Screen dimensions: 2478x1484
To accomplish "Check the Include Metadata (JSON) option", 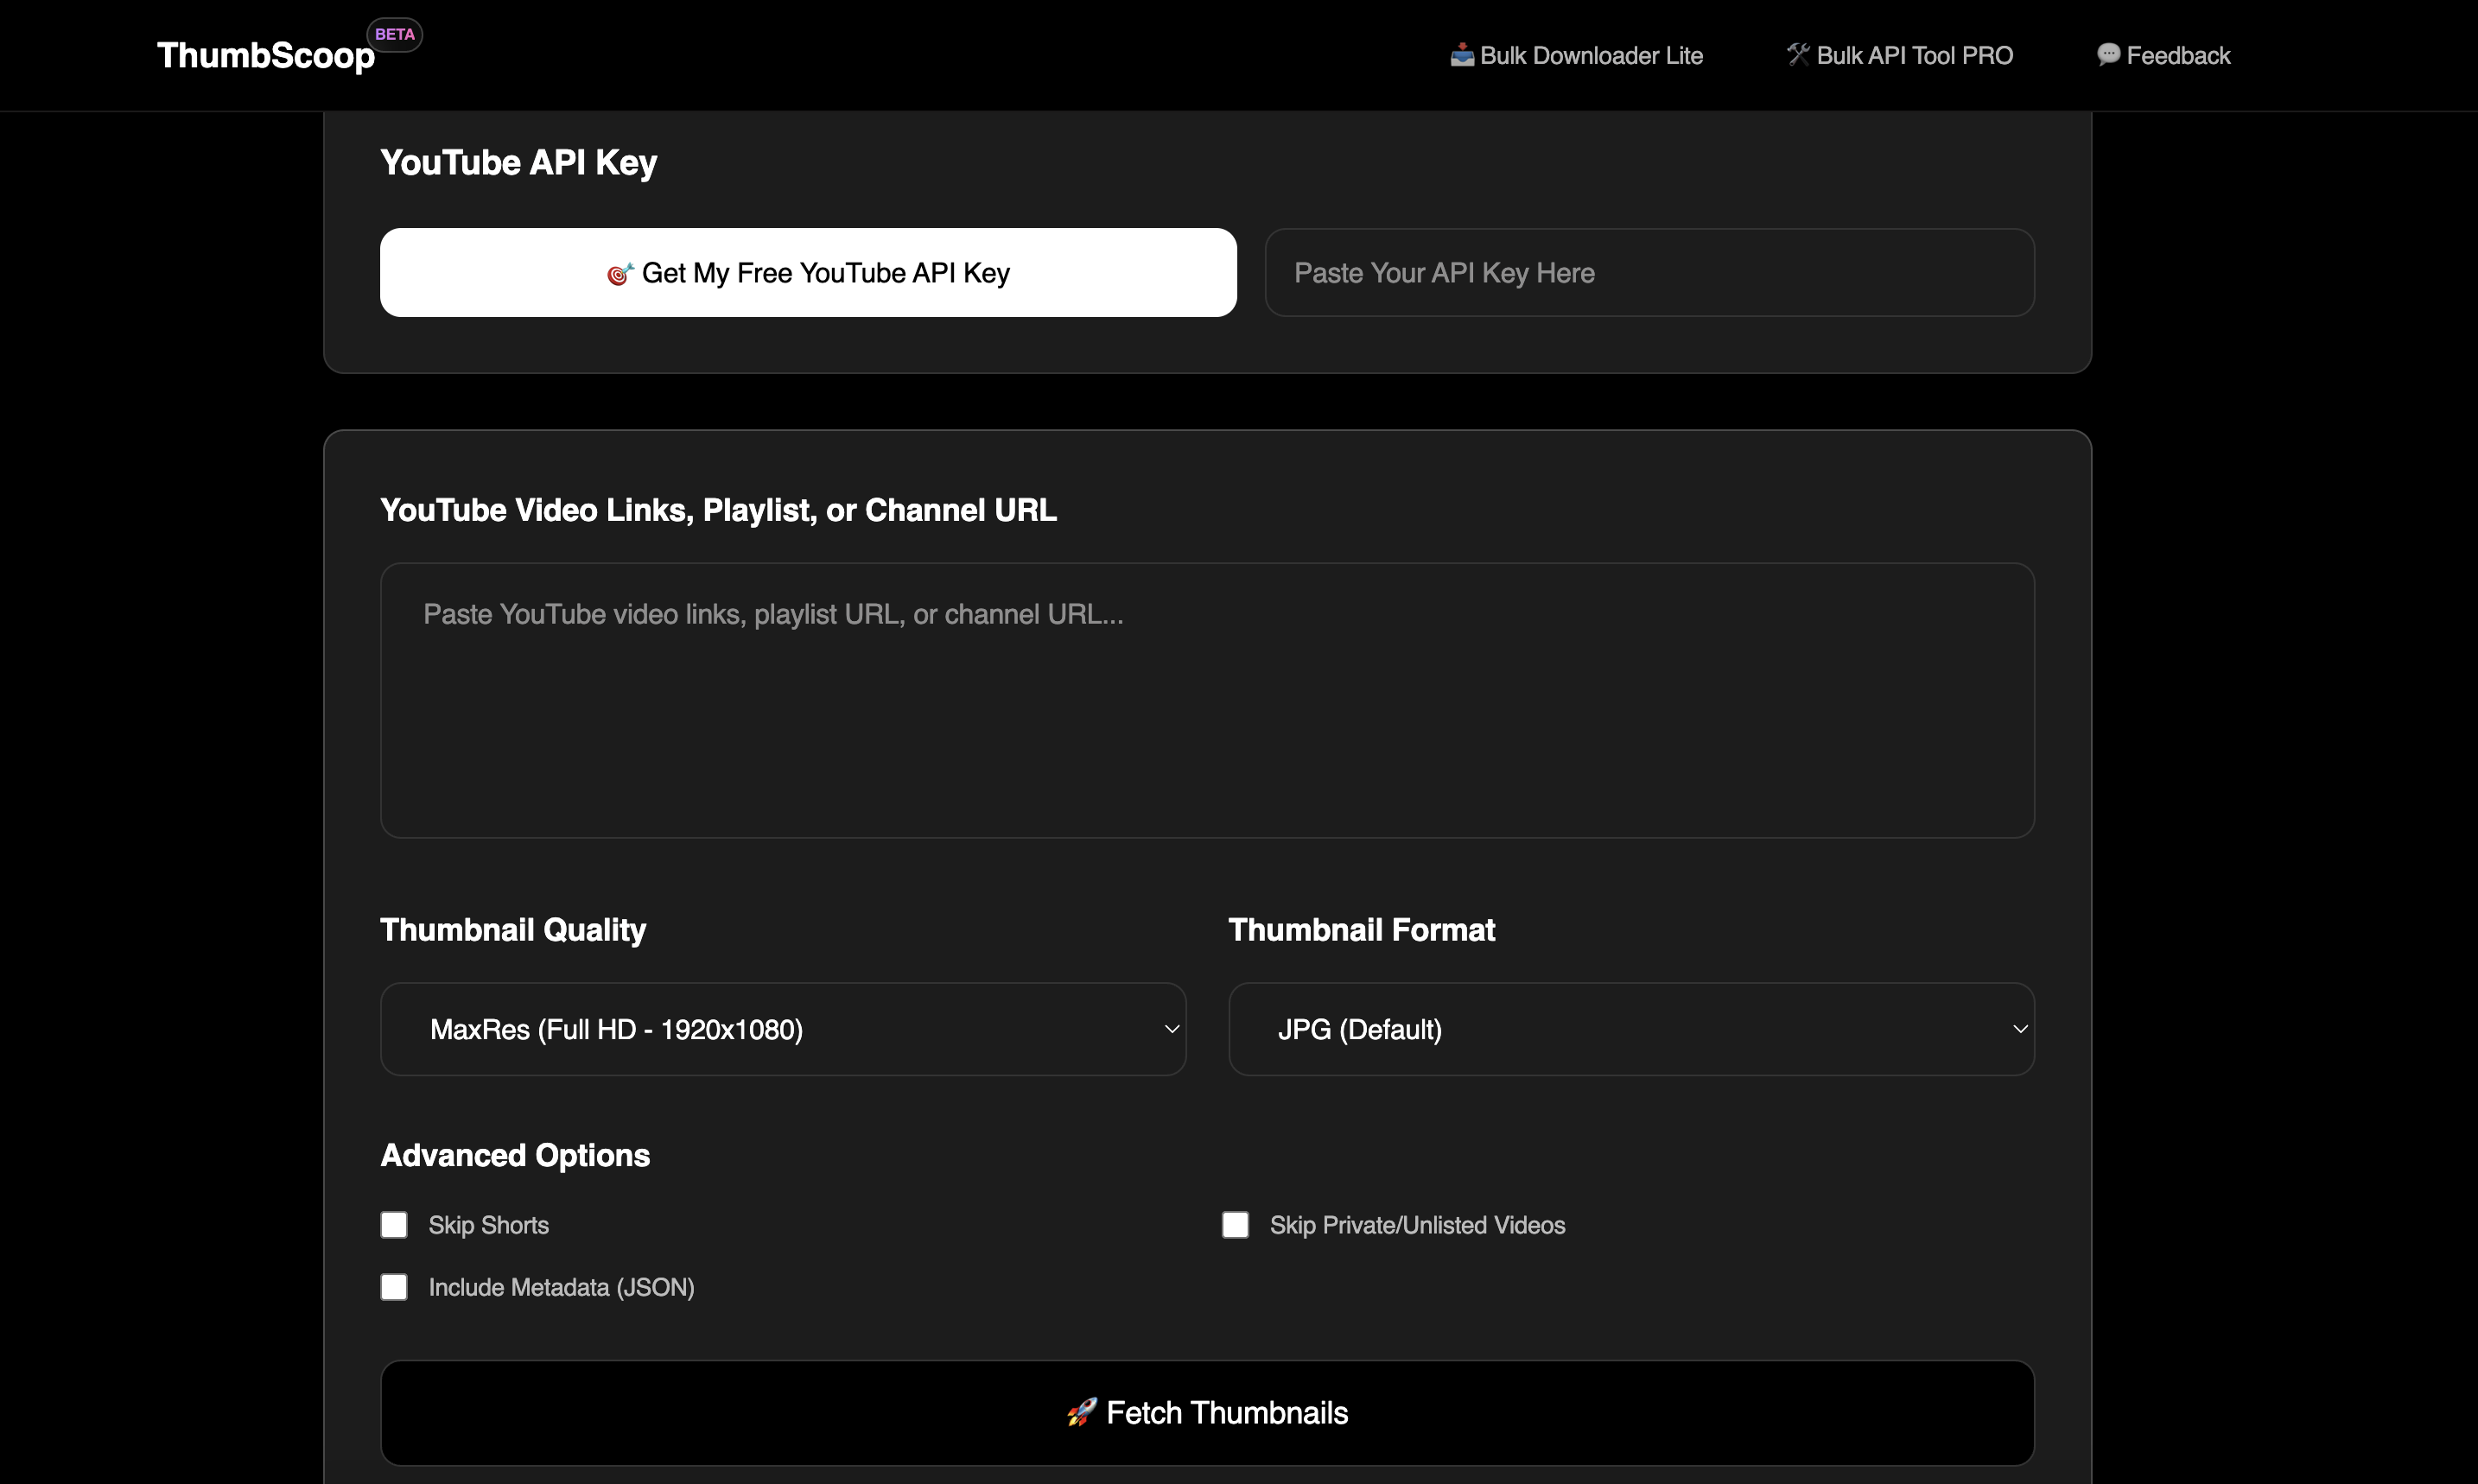I will [x=394, y=1287].
